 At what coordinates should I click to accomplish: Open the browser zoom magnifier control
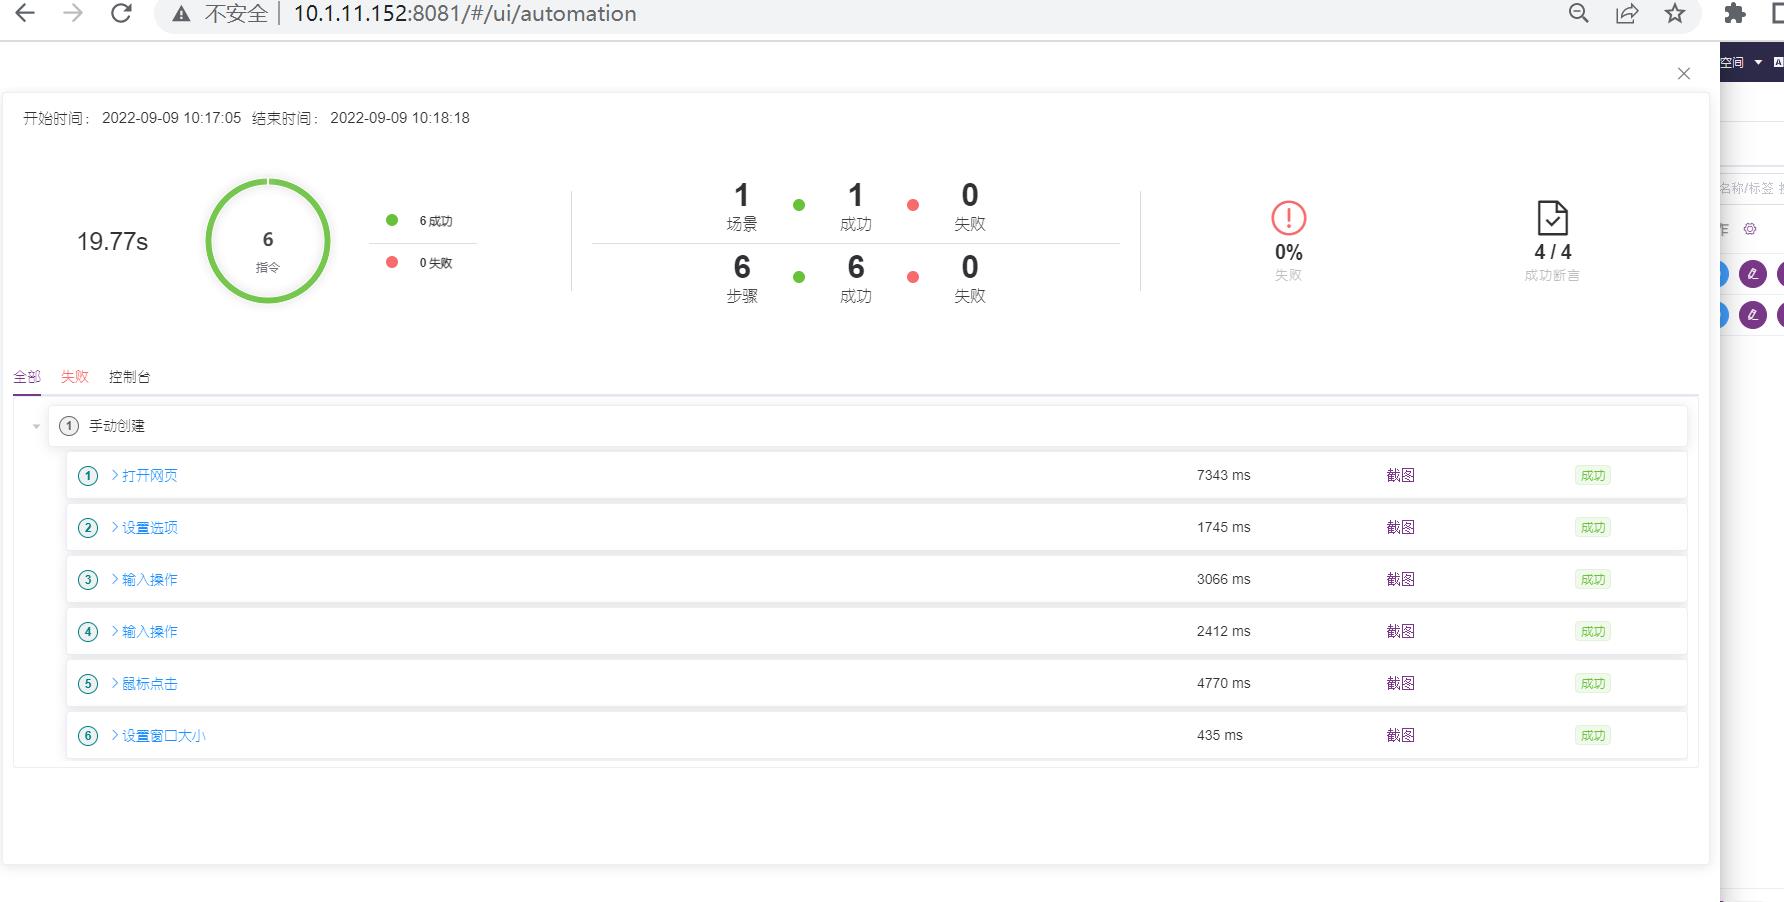pyautogui.click(x=1579, y=13)
